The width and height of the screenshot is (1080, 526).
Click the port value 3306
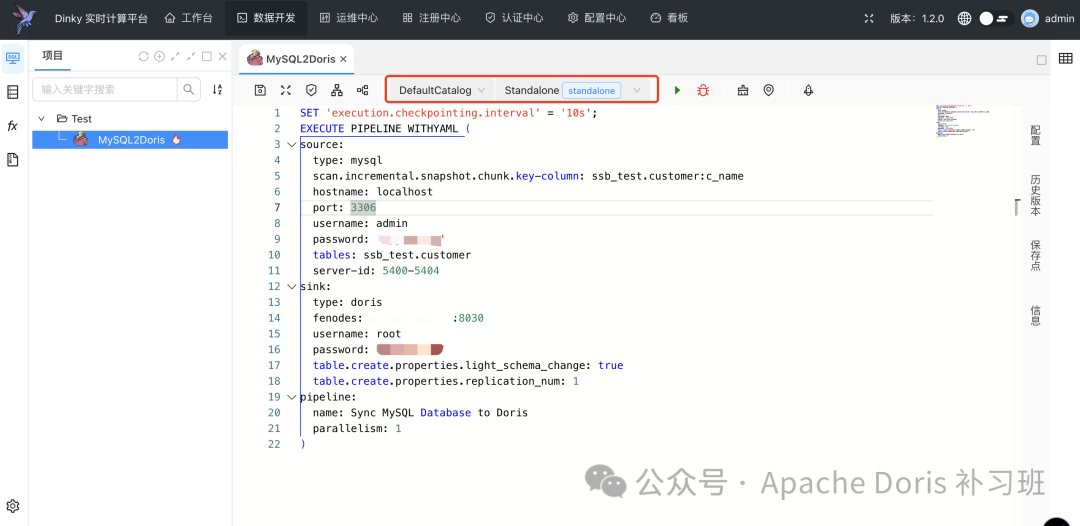[363, 207]
